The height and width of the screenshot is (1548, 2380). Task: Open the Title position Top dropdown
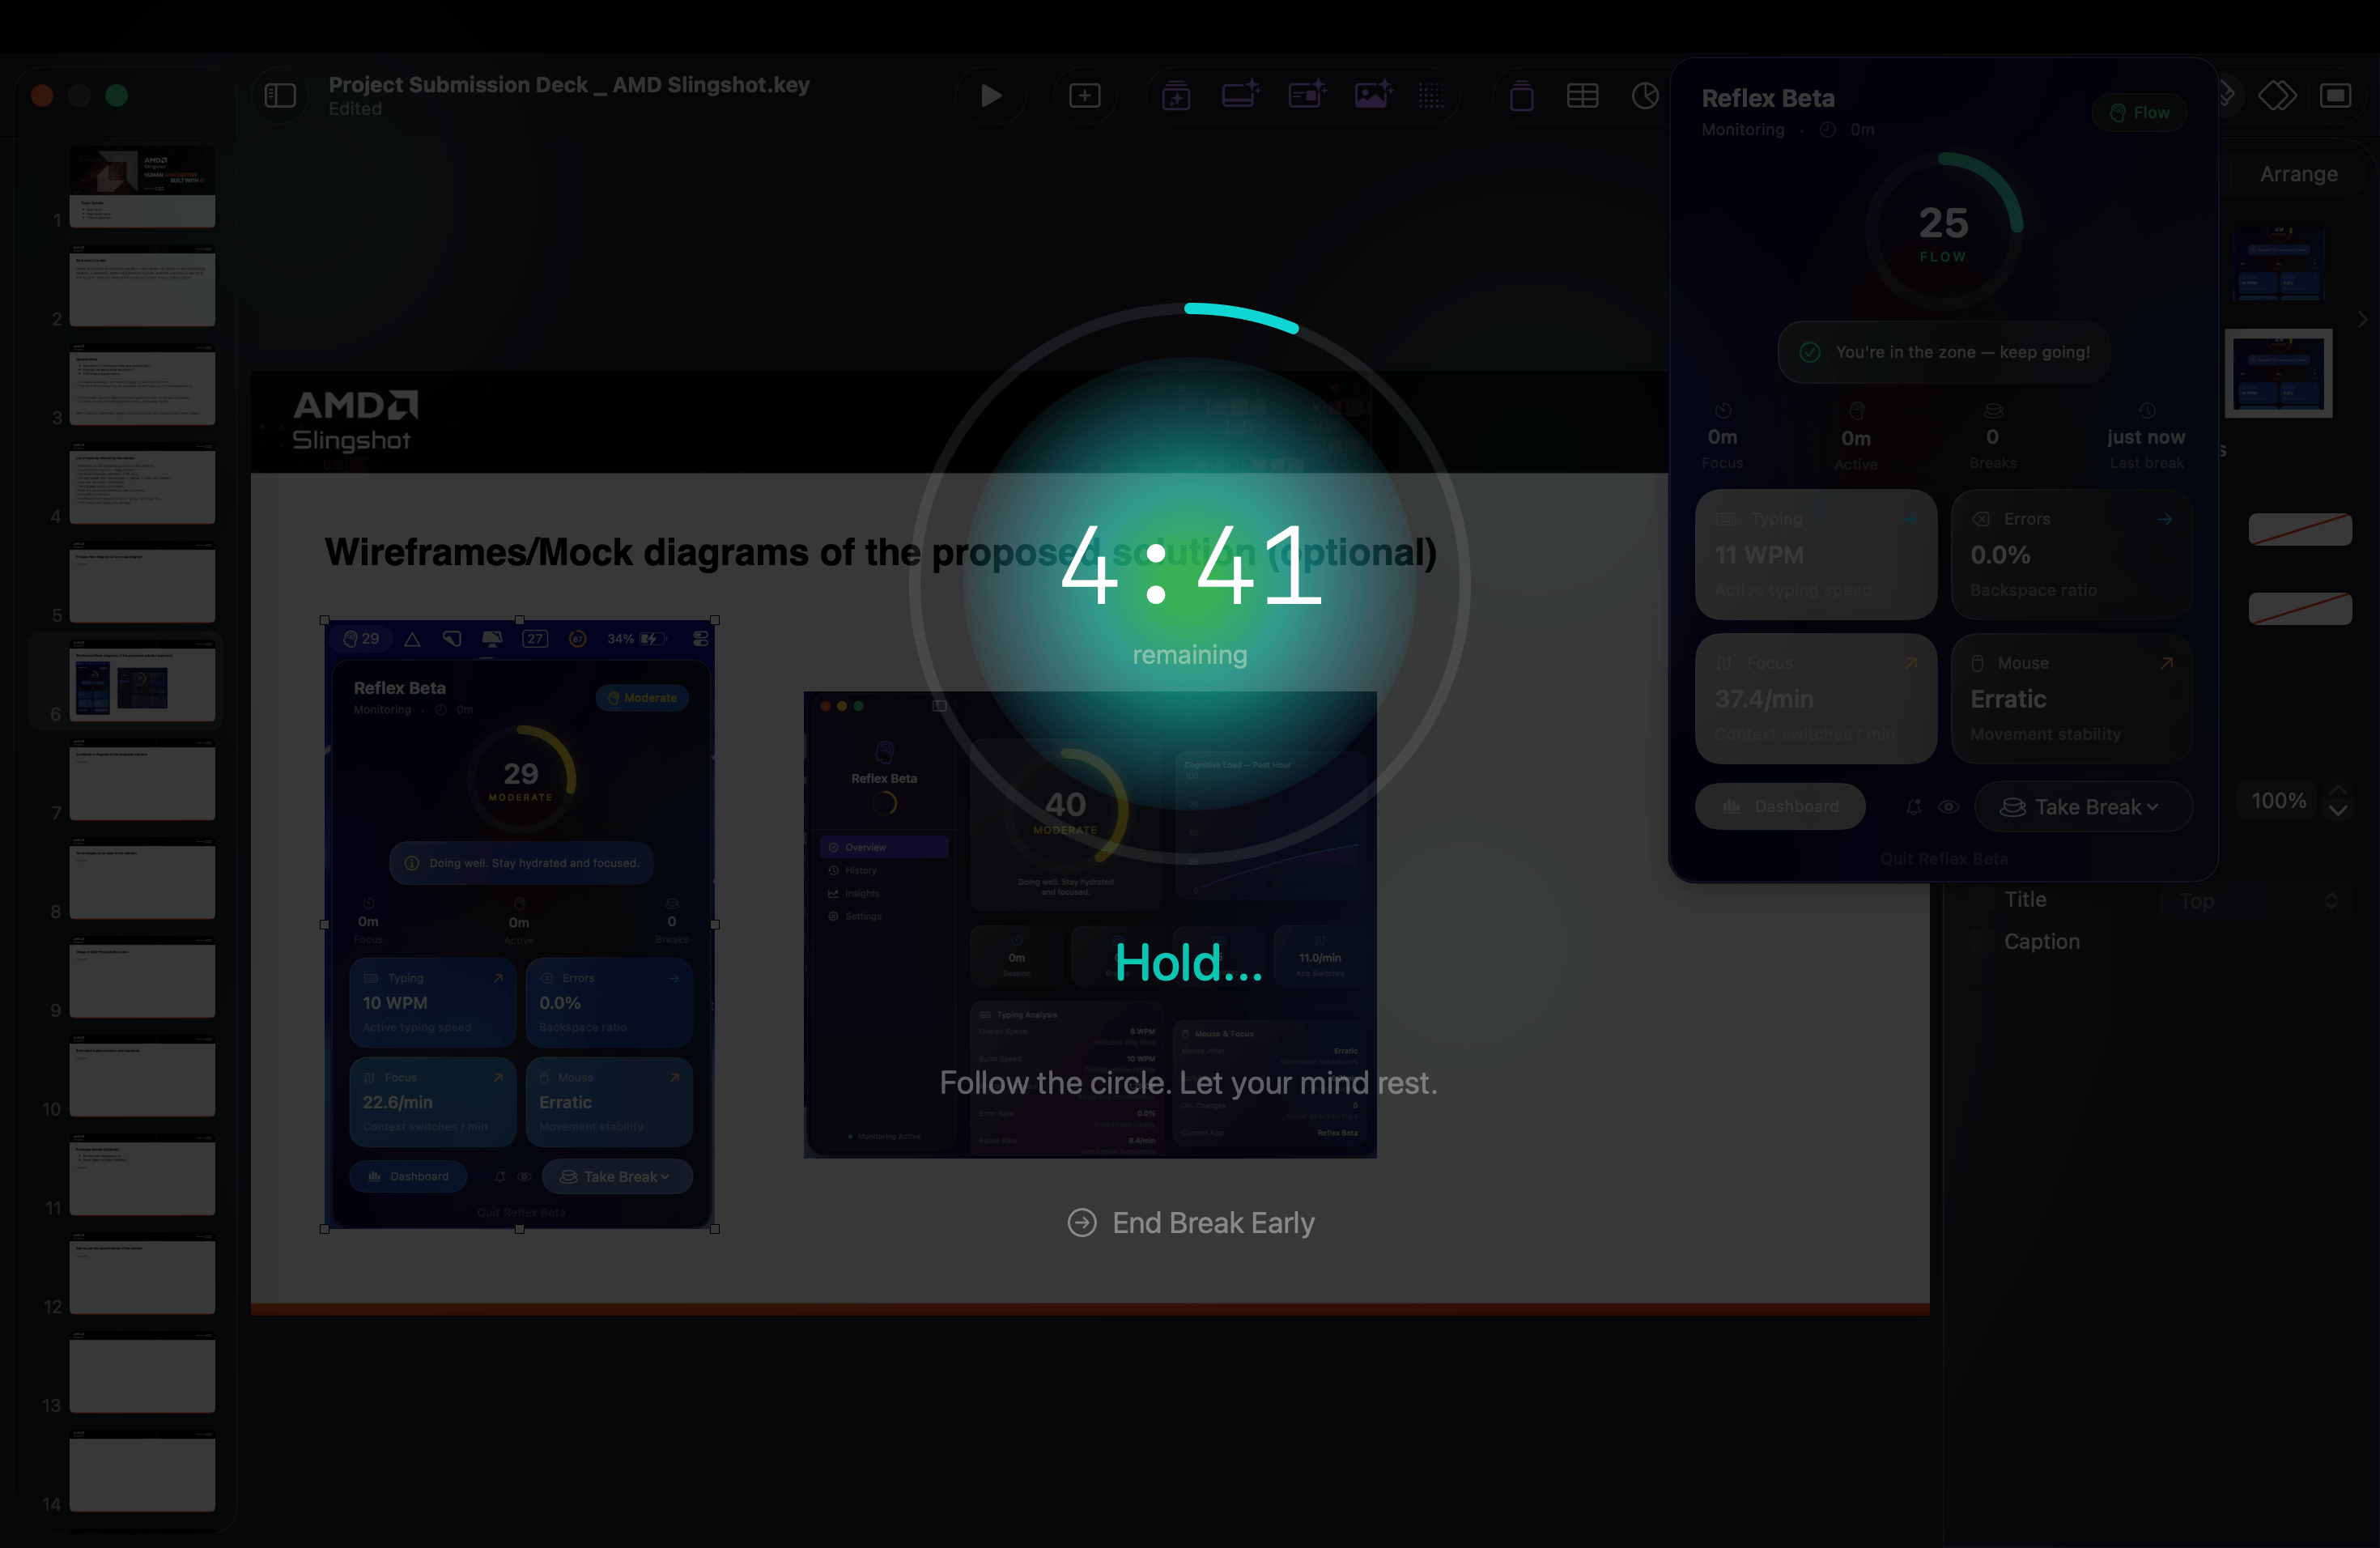tap(2258, 901)
